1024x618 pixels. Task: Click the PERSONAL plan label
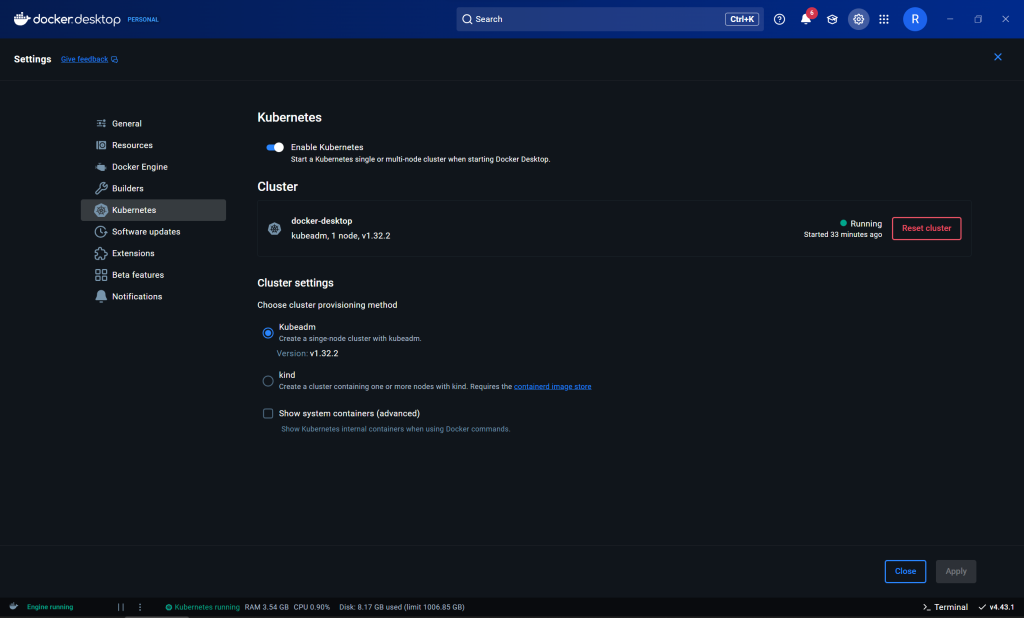pos(143,20)
